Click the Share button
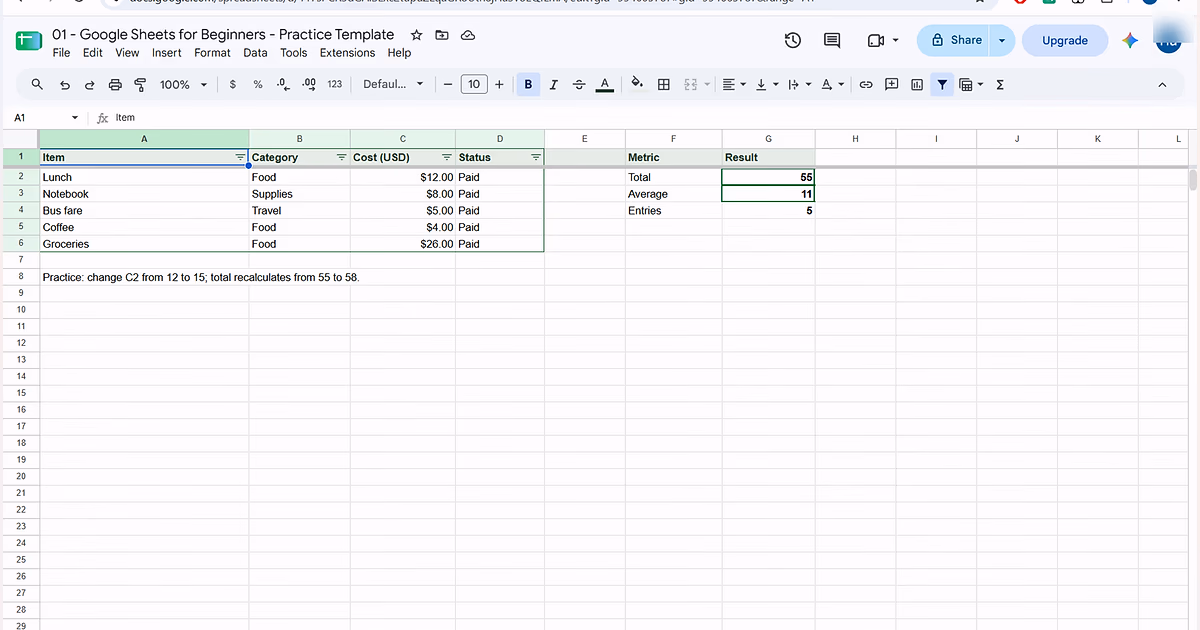The width and height of the screenshot is (1200, 630). tap(955, 40)
